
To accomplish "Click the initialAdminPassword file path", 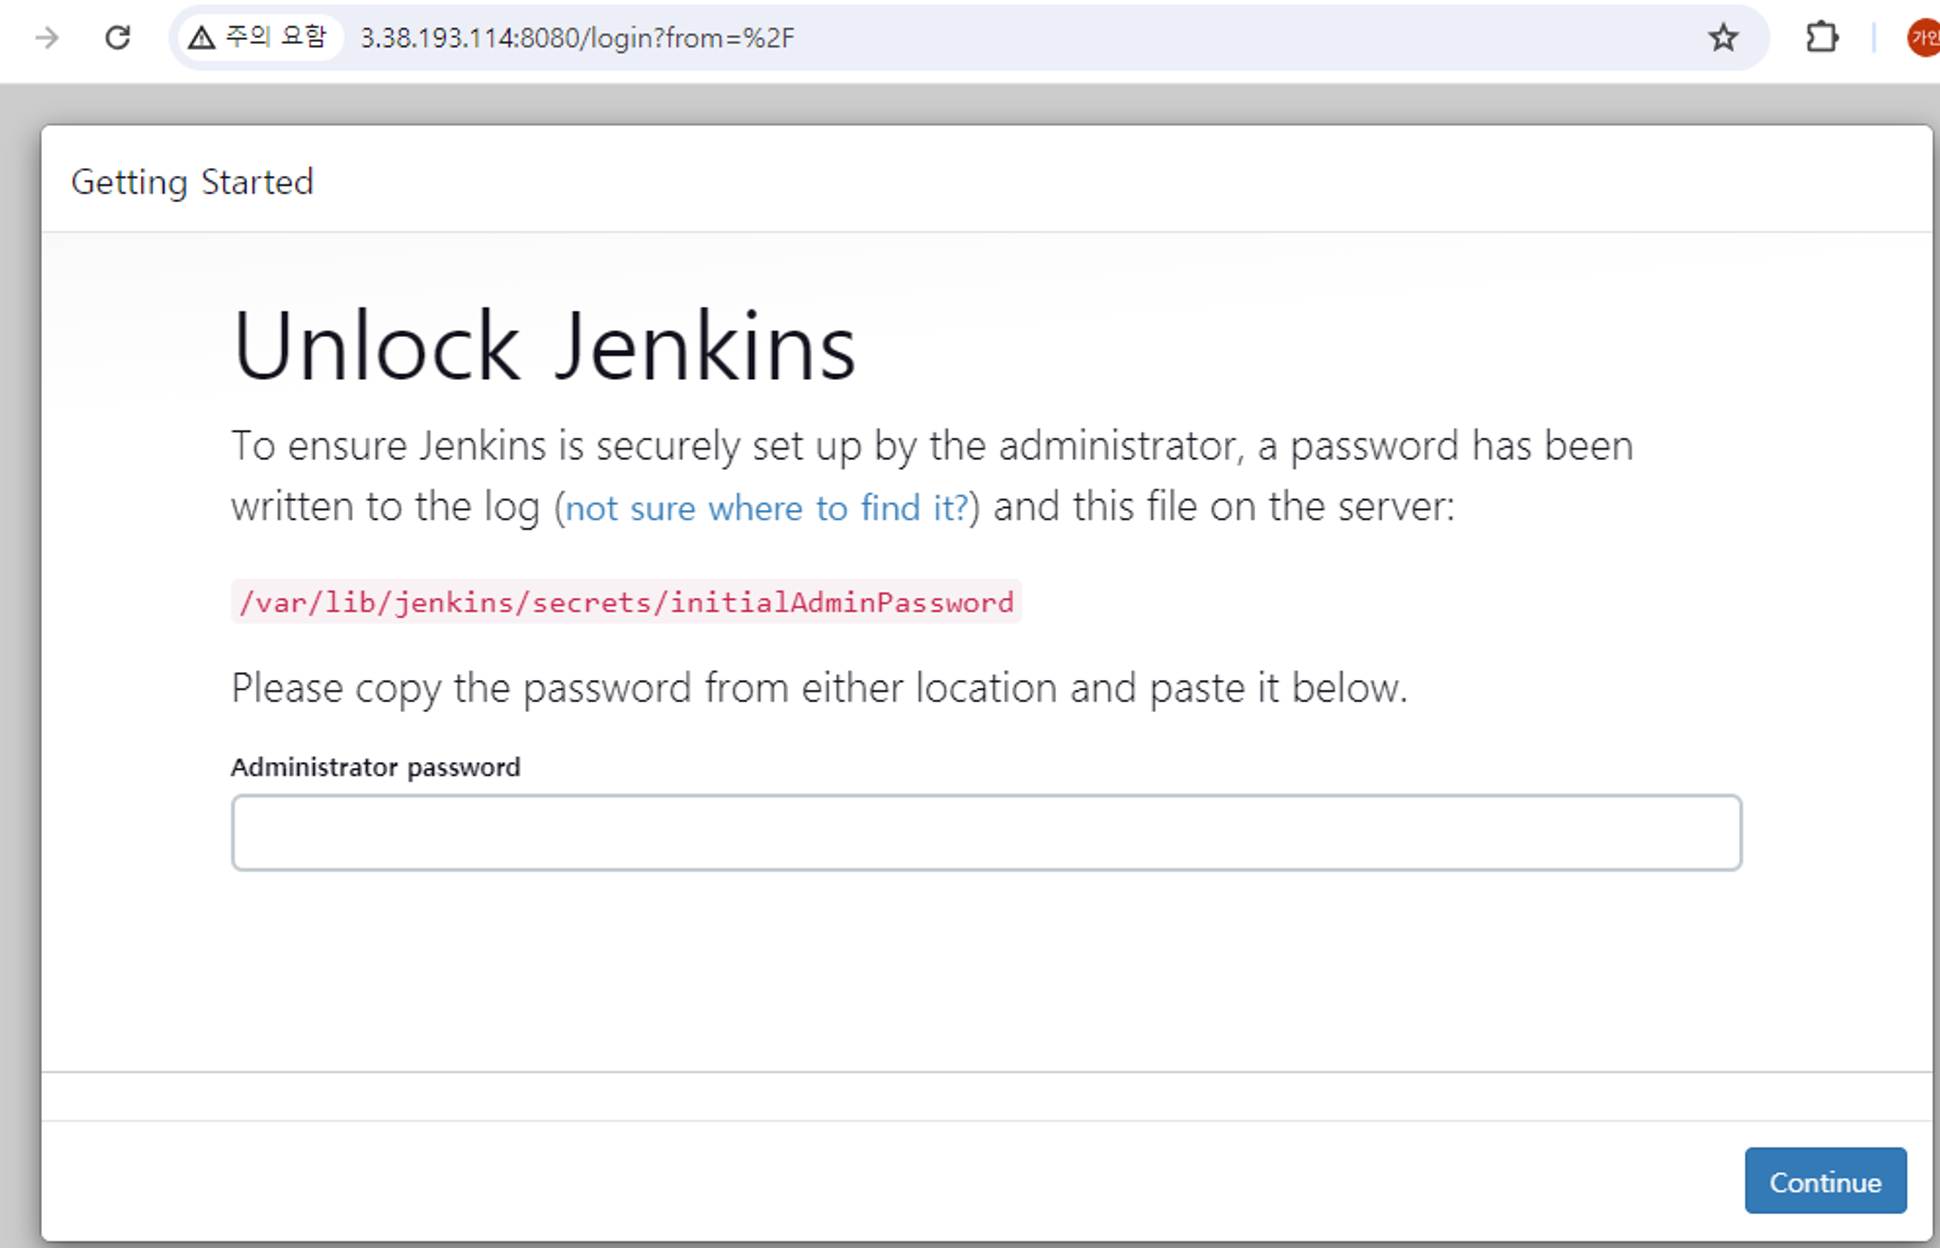I will tap(626, 602).
